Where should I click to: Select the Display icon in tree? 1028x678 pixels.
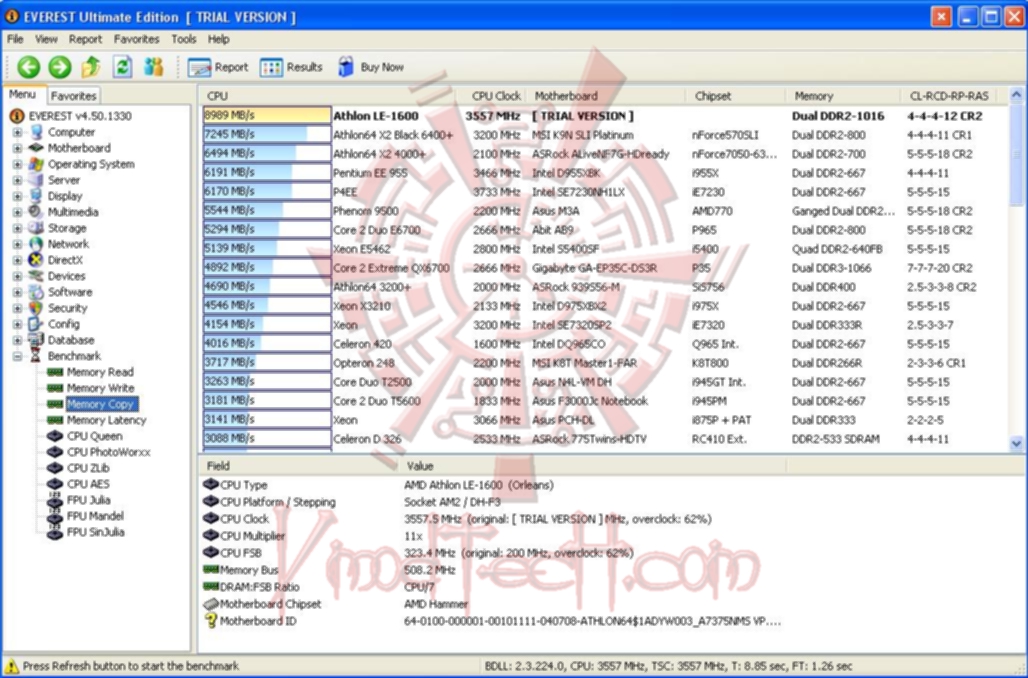36,196
